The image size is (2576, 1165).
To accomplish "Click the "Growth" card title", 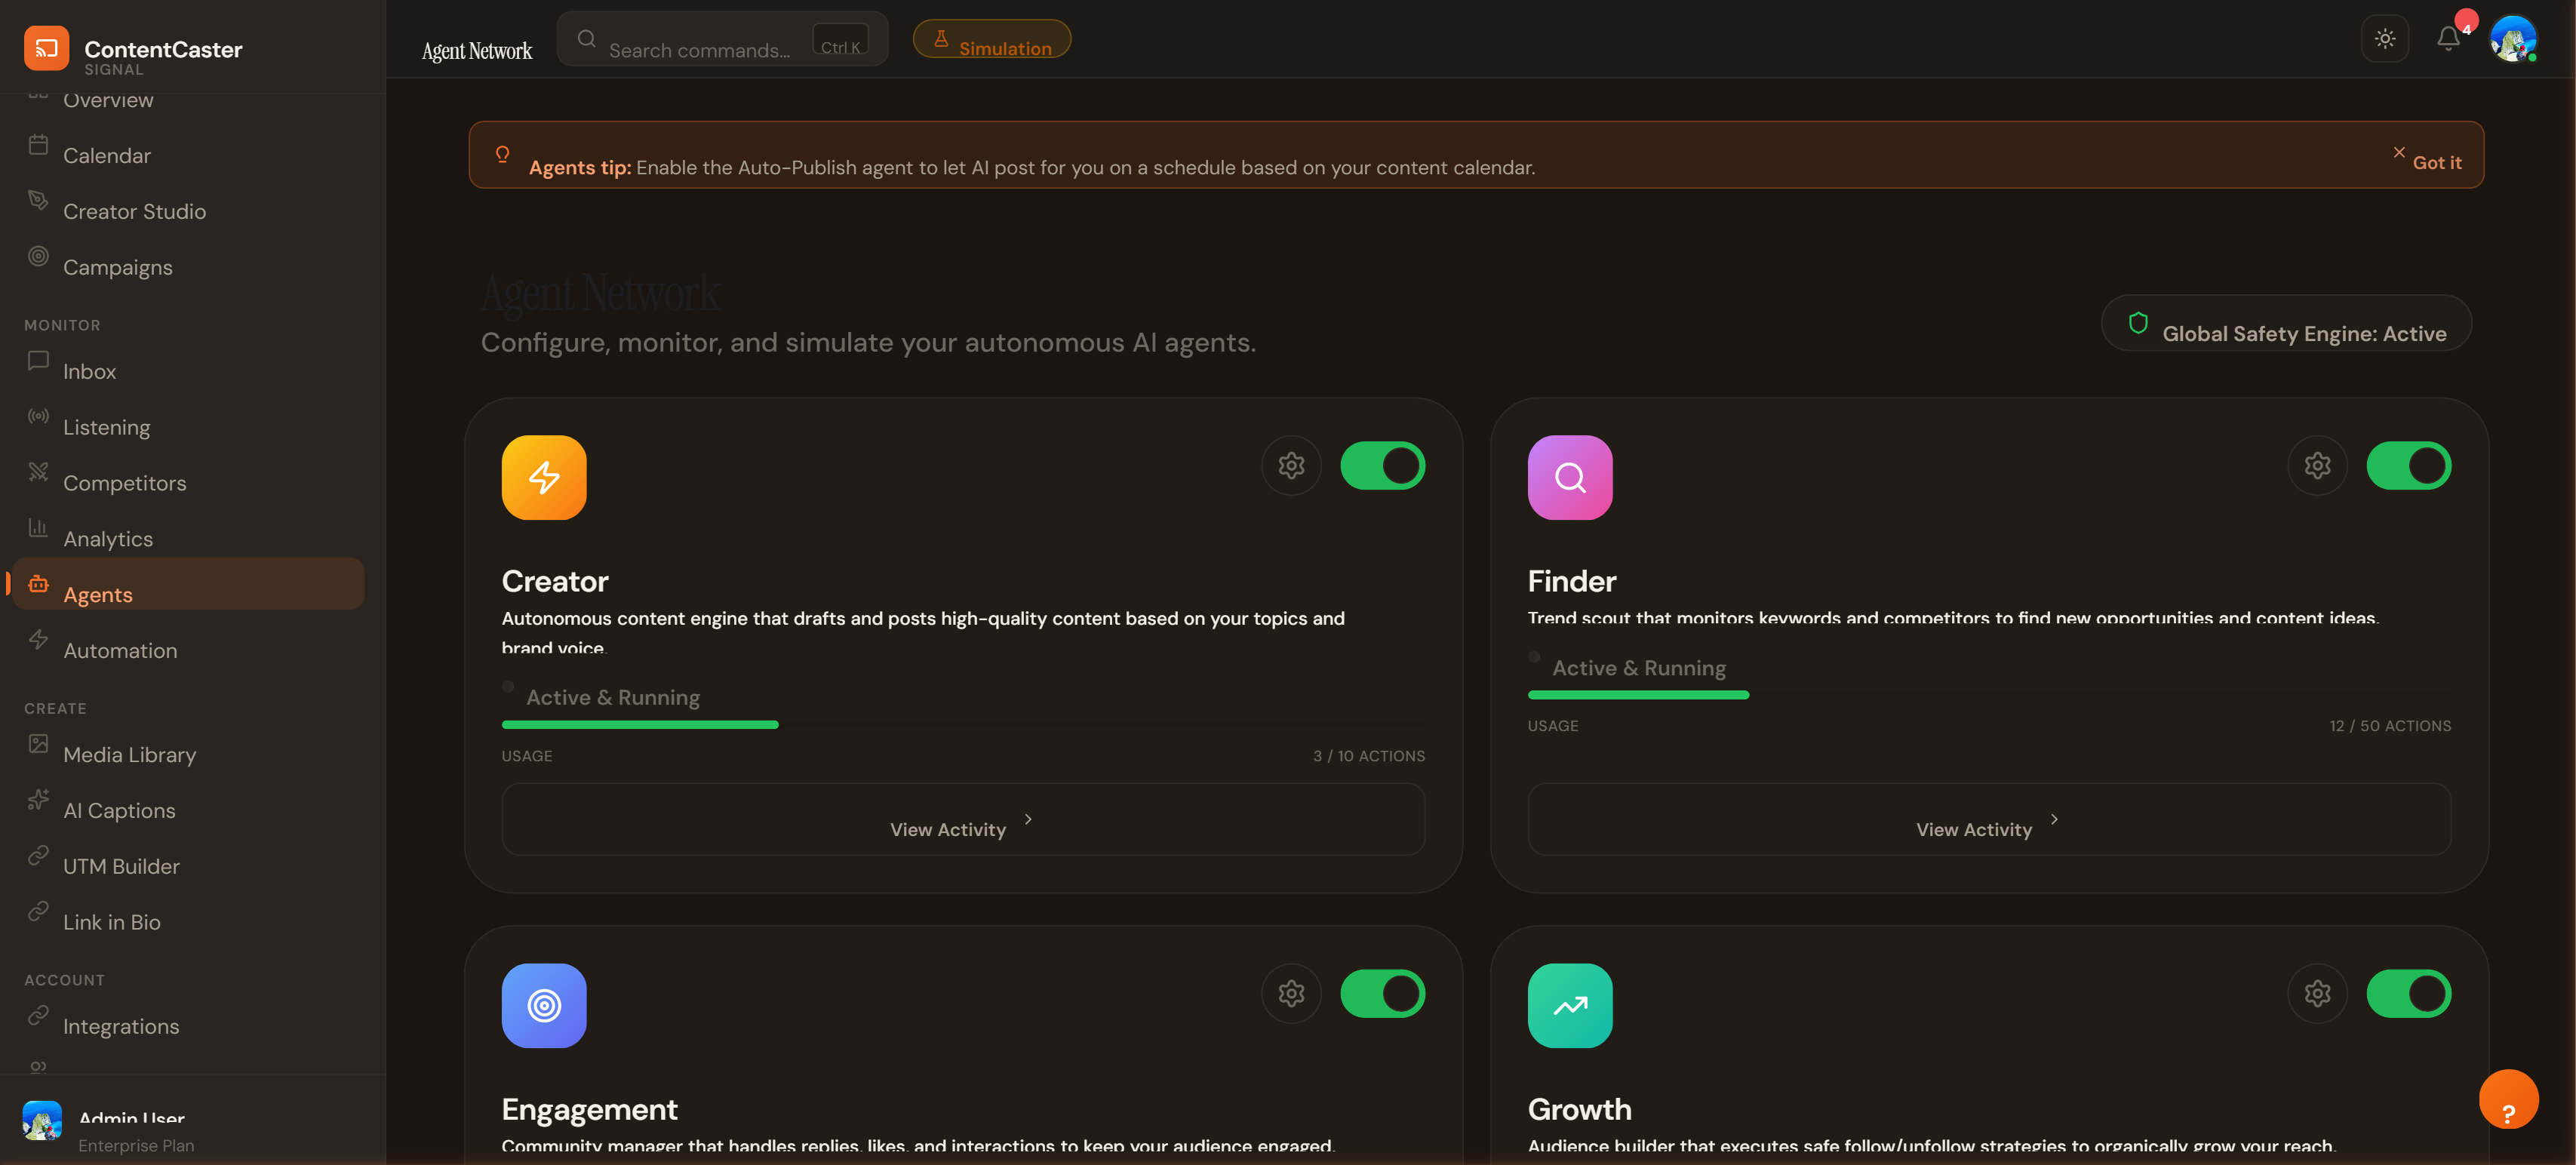I will pyautogui.click(x=1579, y=1109).
